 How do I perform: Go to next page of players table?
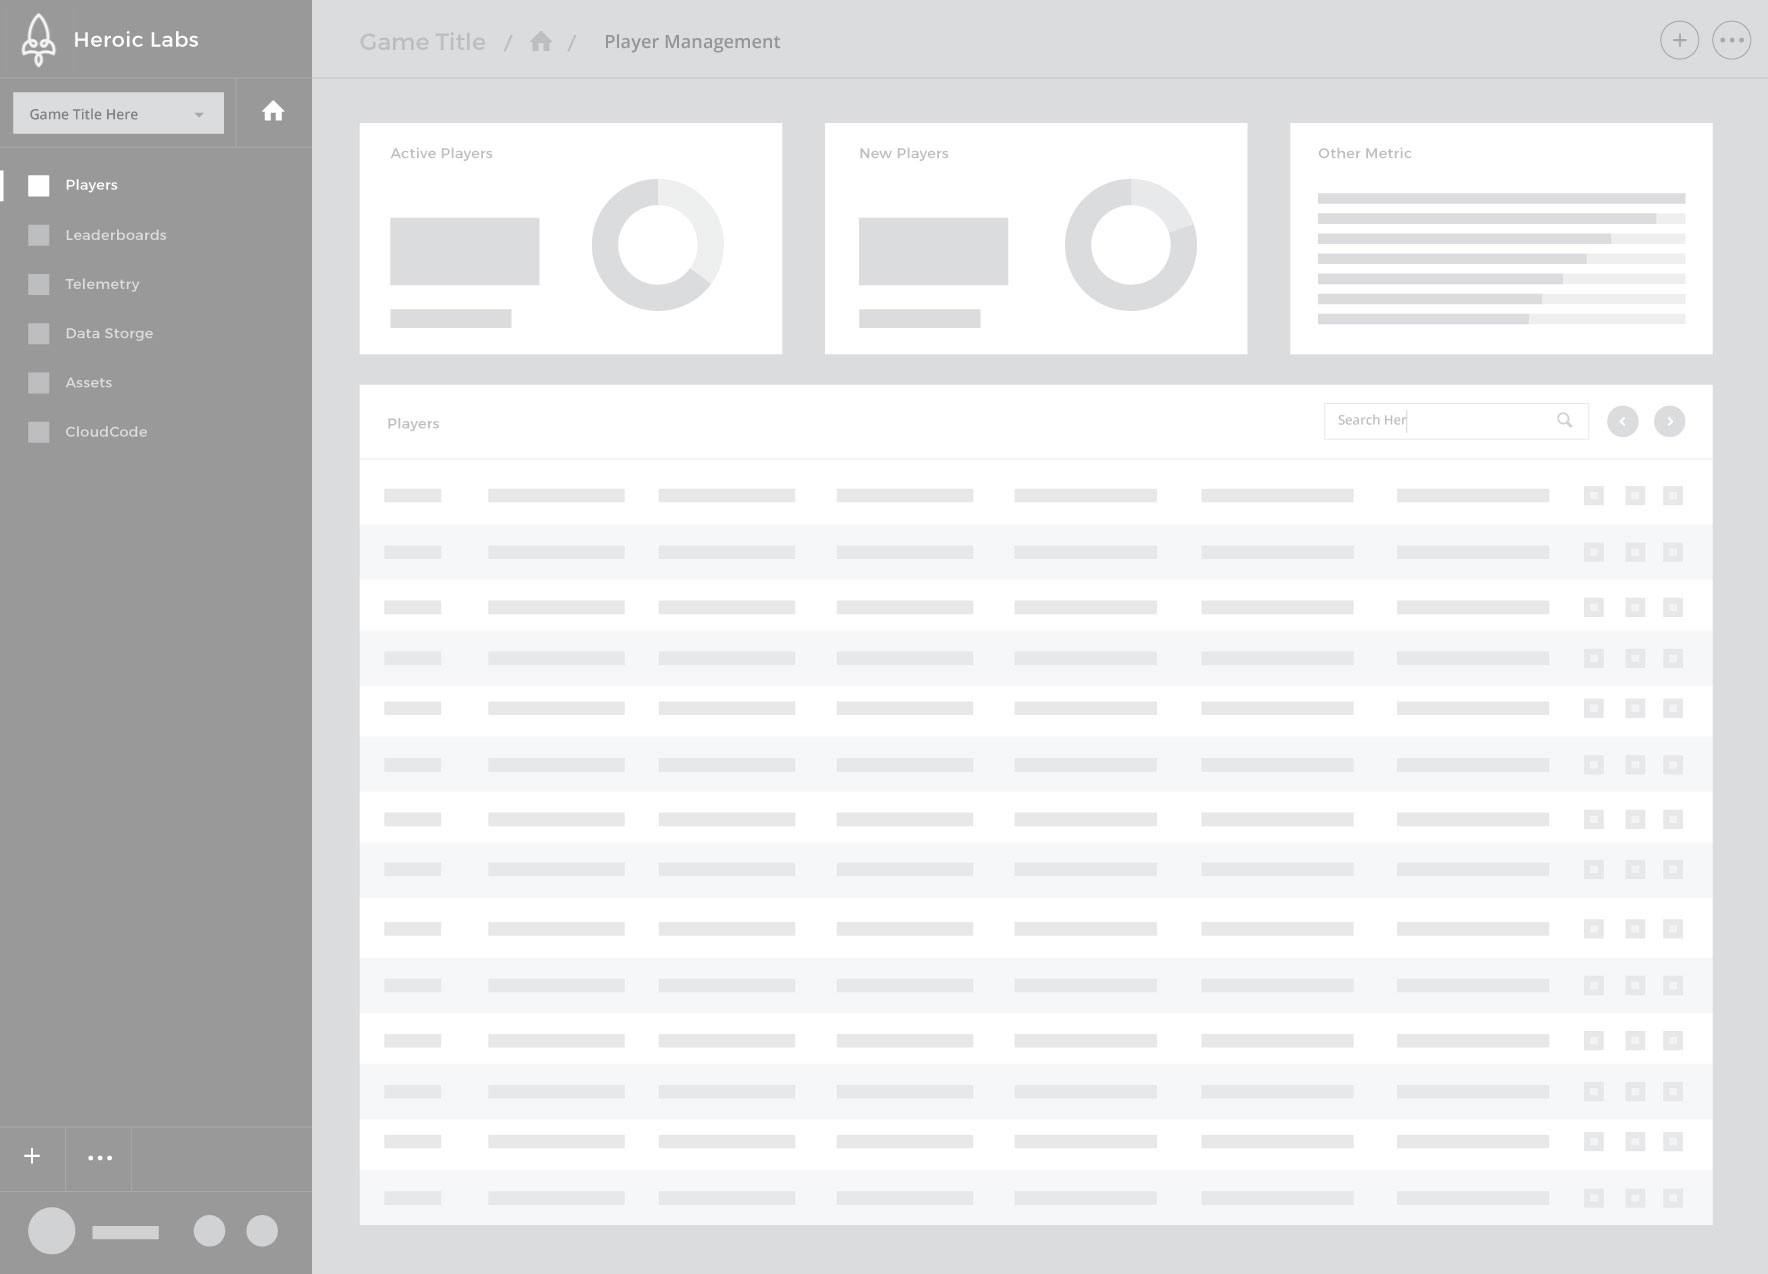[1669, 422]
